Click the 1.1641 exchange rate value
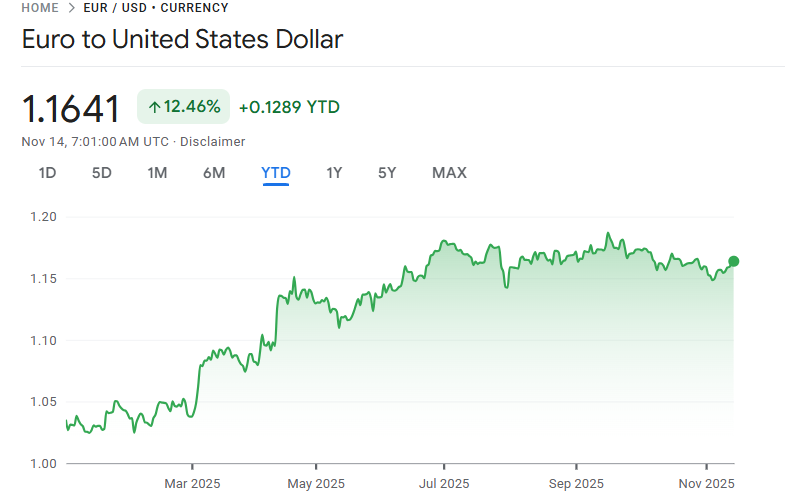 pos(71,109)
